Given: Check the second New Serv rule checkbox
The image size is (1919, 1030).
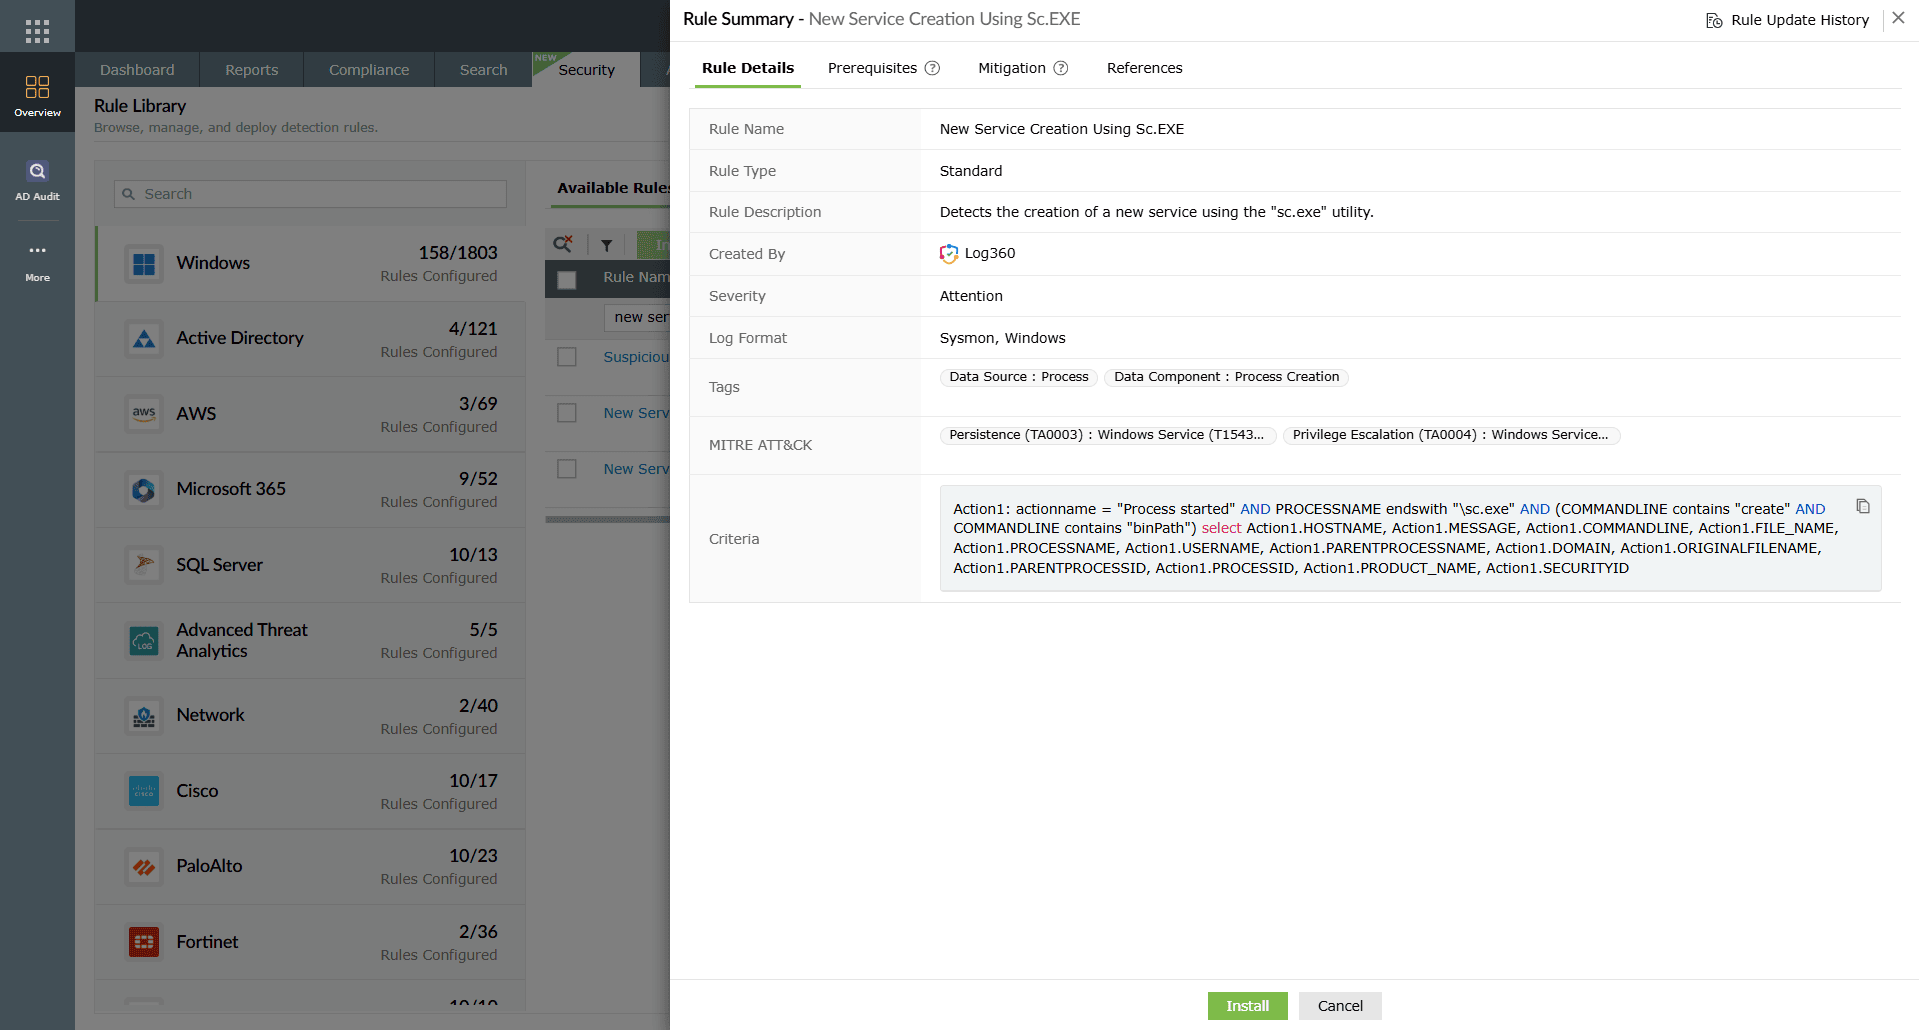Looking at the screenshot, I should coord(567,469).
